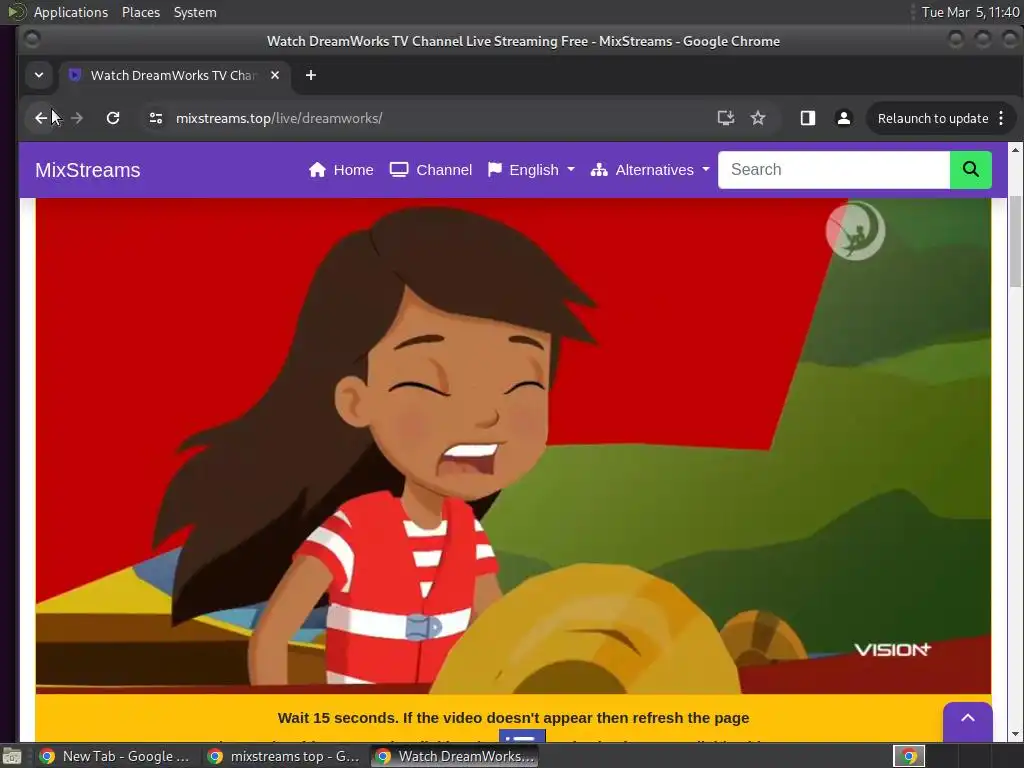The image size is (1024, 768).
Task: Click the Wait 15 seconds notice text
Action: point(513,718)
